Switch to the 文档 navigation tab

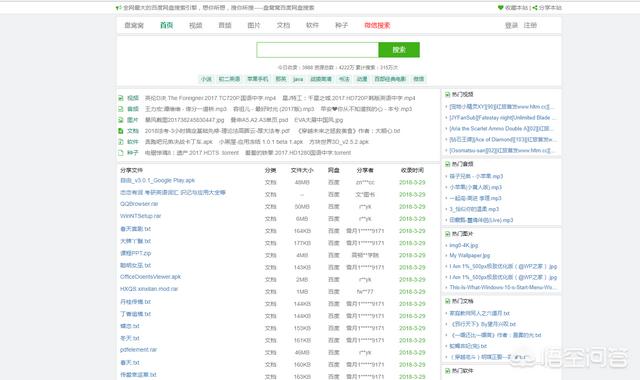click(283, 25)
